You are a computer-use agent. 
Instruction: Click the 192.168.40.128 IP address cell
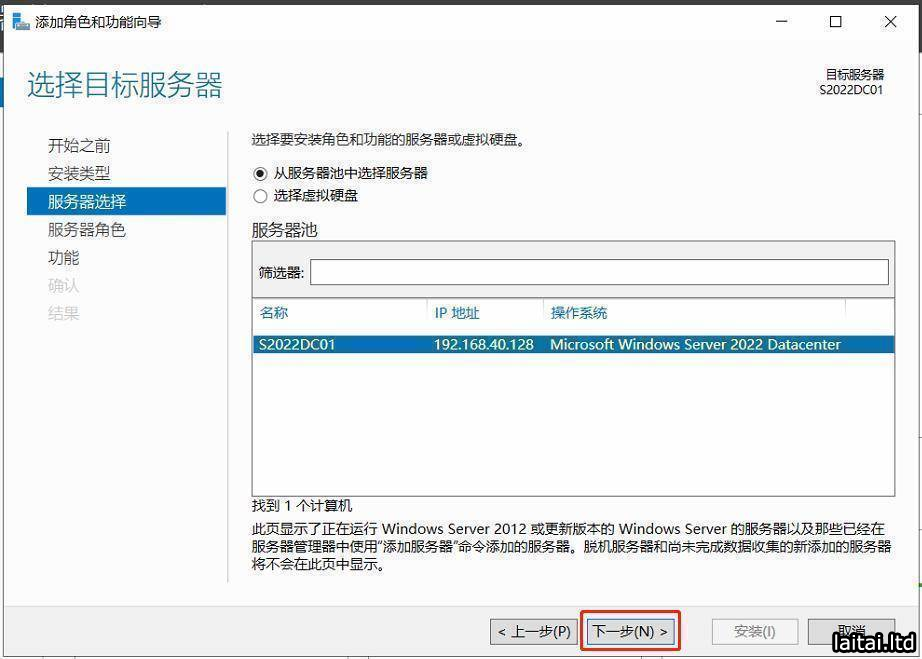point(483,345)
